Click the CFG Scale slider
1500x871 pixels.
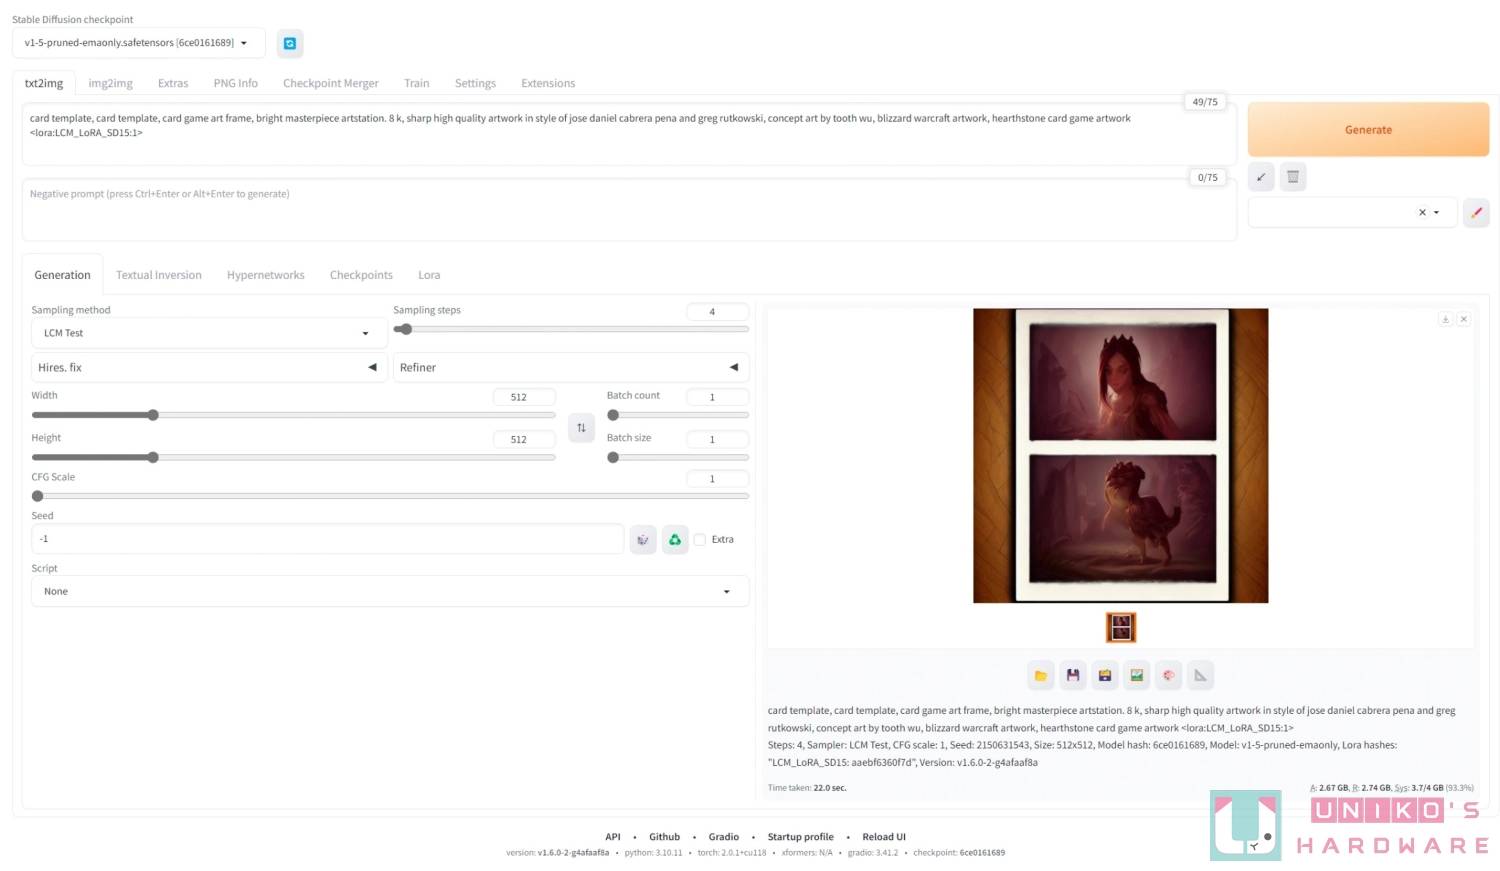pyautogui.click(x=390, y=496)
